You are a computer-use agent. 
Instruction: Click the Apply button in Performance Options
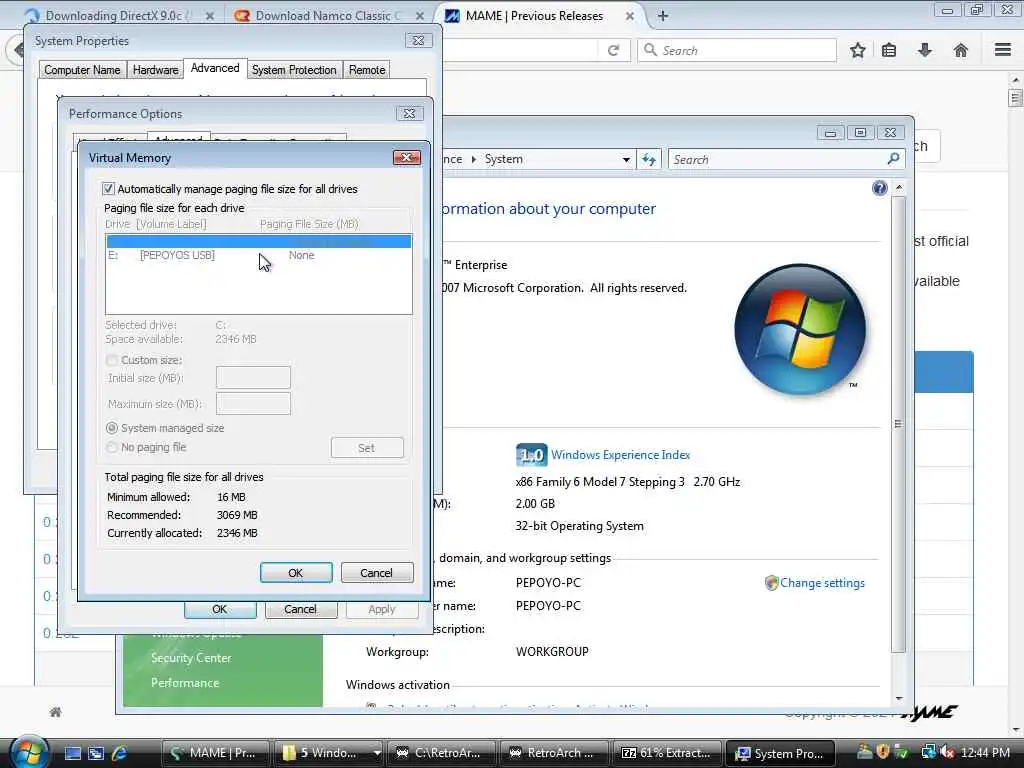pos(382,609)
